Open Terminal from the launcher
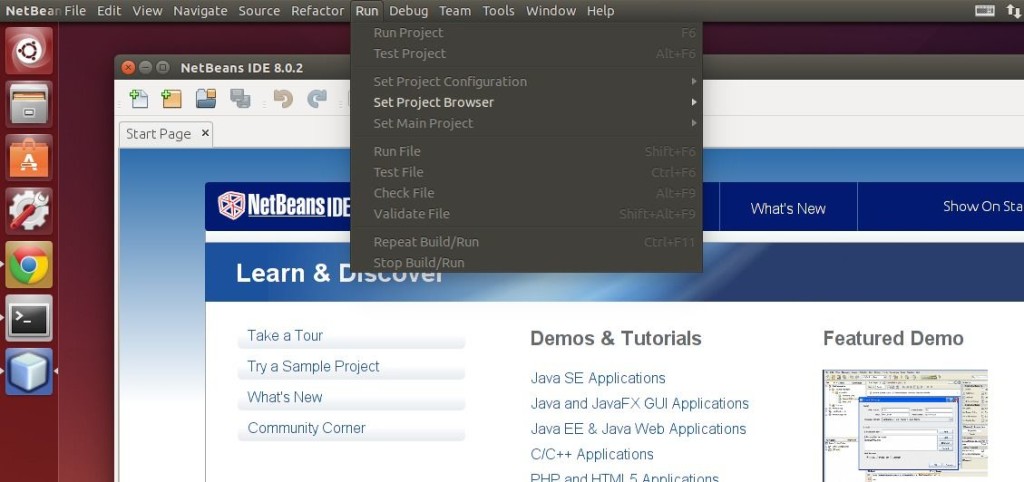Viewport: 1024px width, 482px height. (x=29, y=318)
